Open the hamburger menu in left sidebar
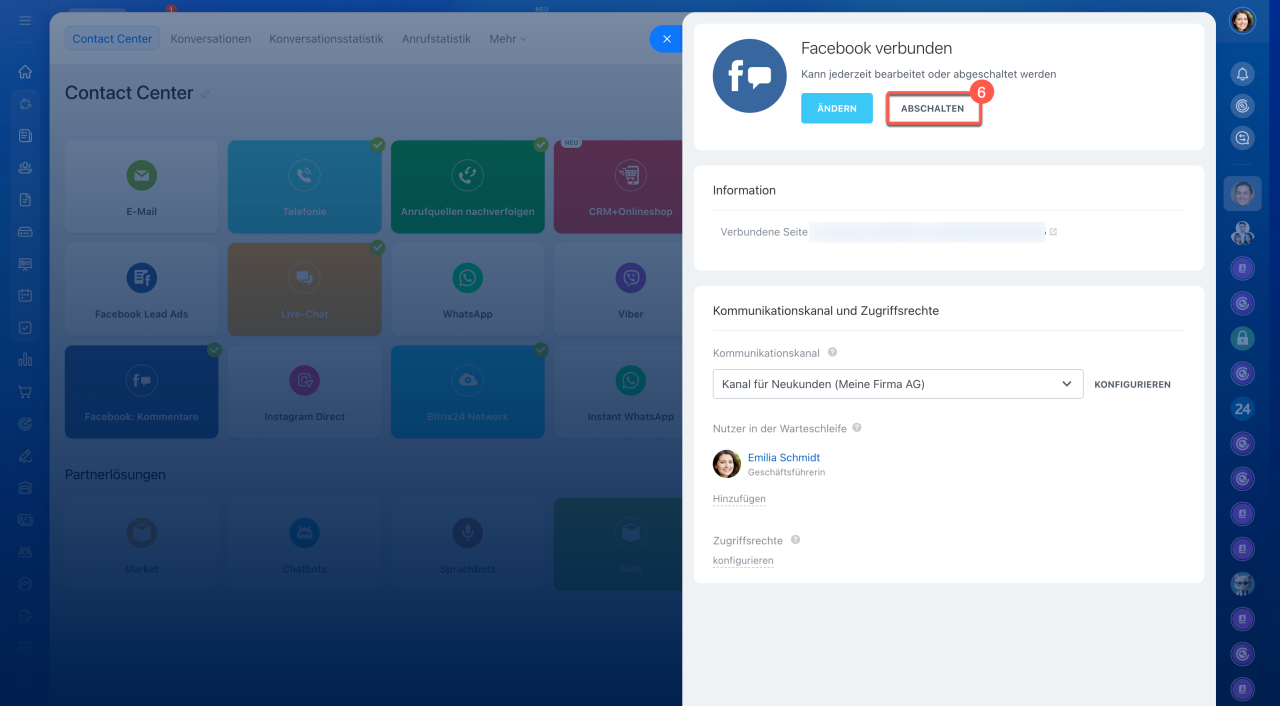This screenshot has width=1280, height=706. coord(25,21)
